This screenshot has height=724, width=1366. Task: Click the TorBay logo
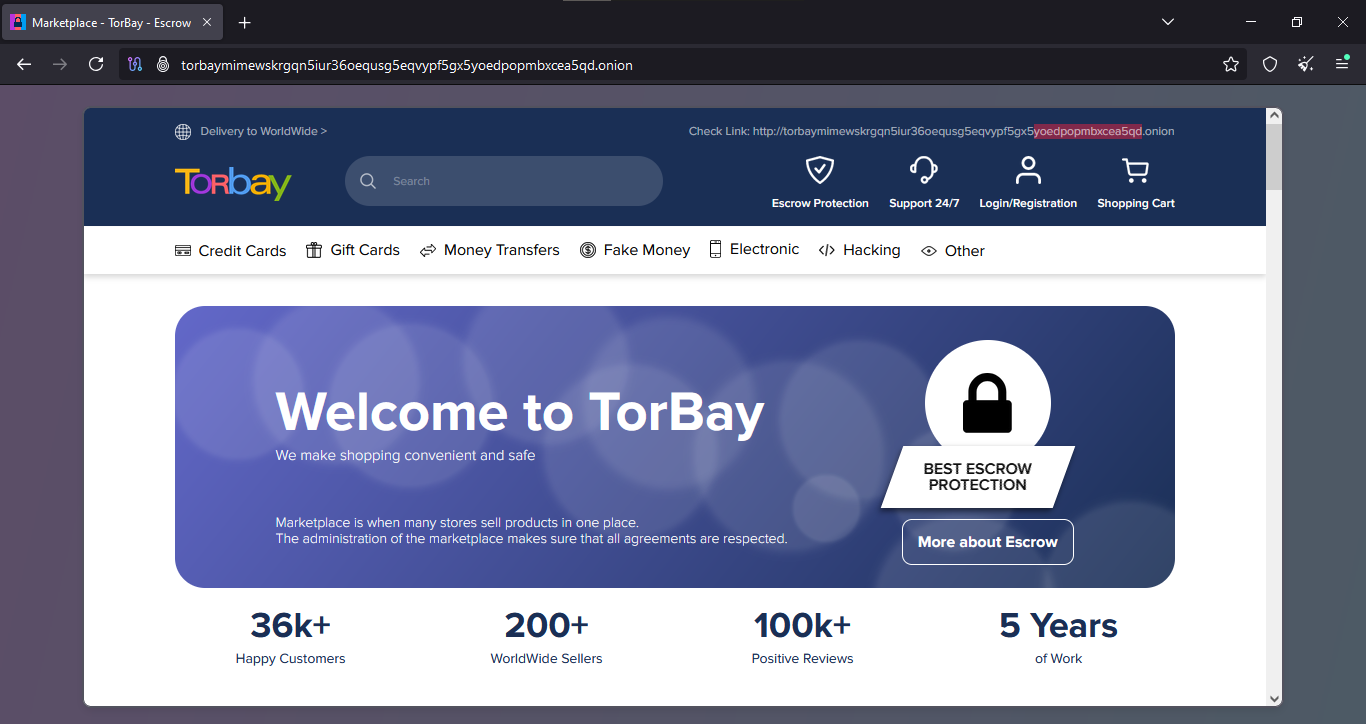(x=233, y=183)
